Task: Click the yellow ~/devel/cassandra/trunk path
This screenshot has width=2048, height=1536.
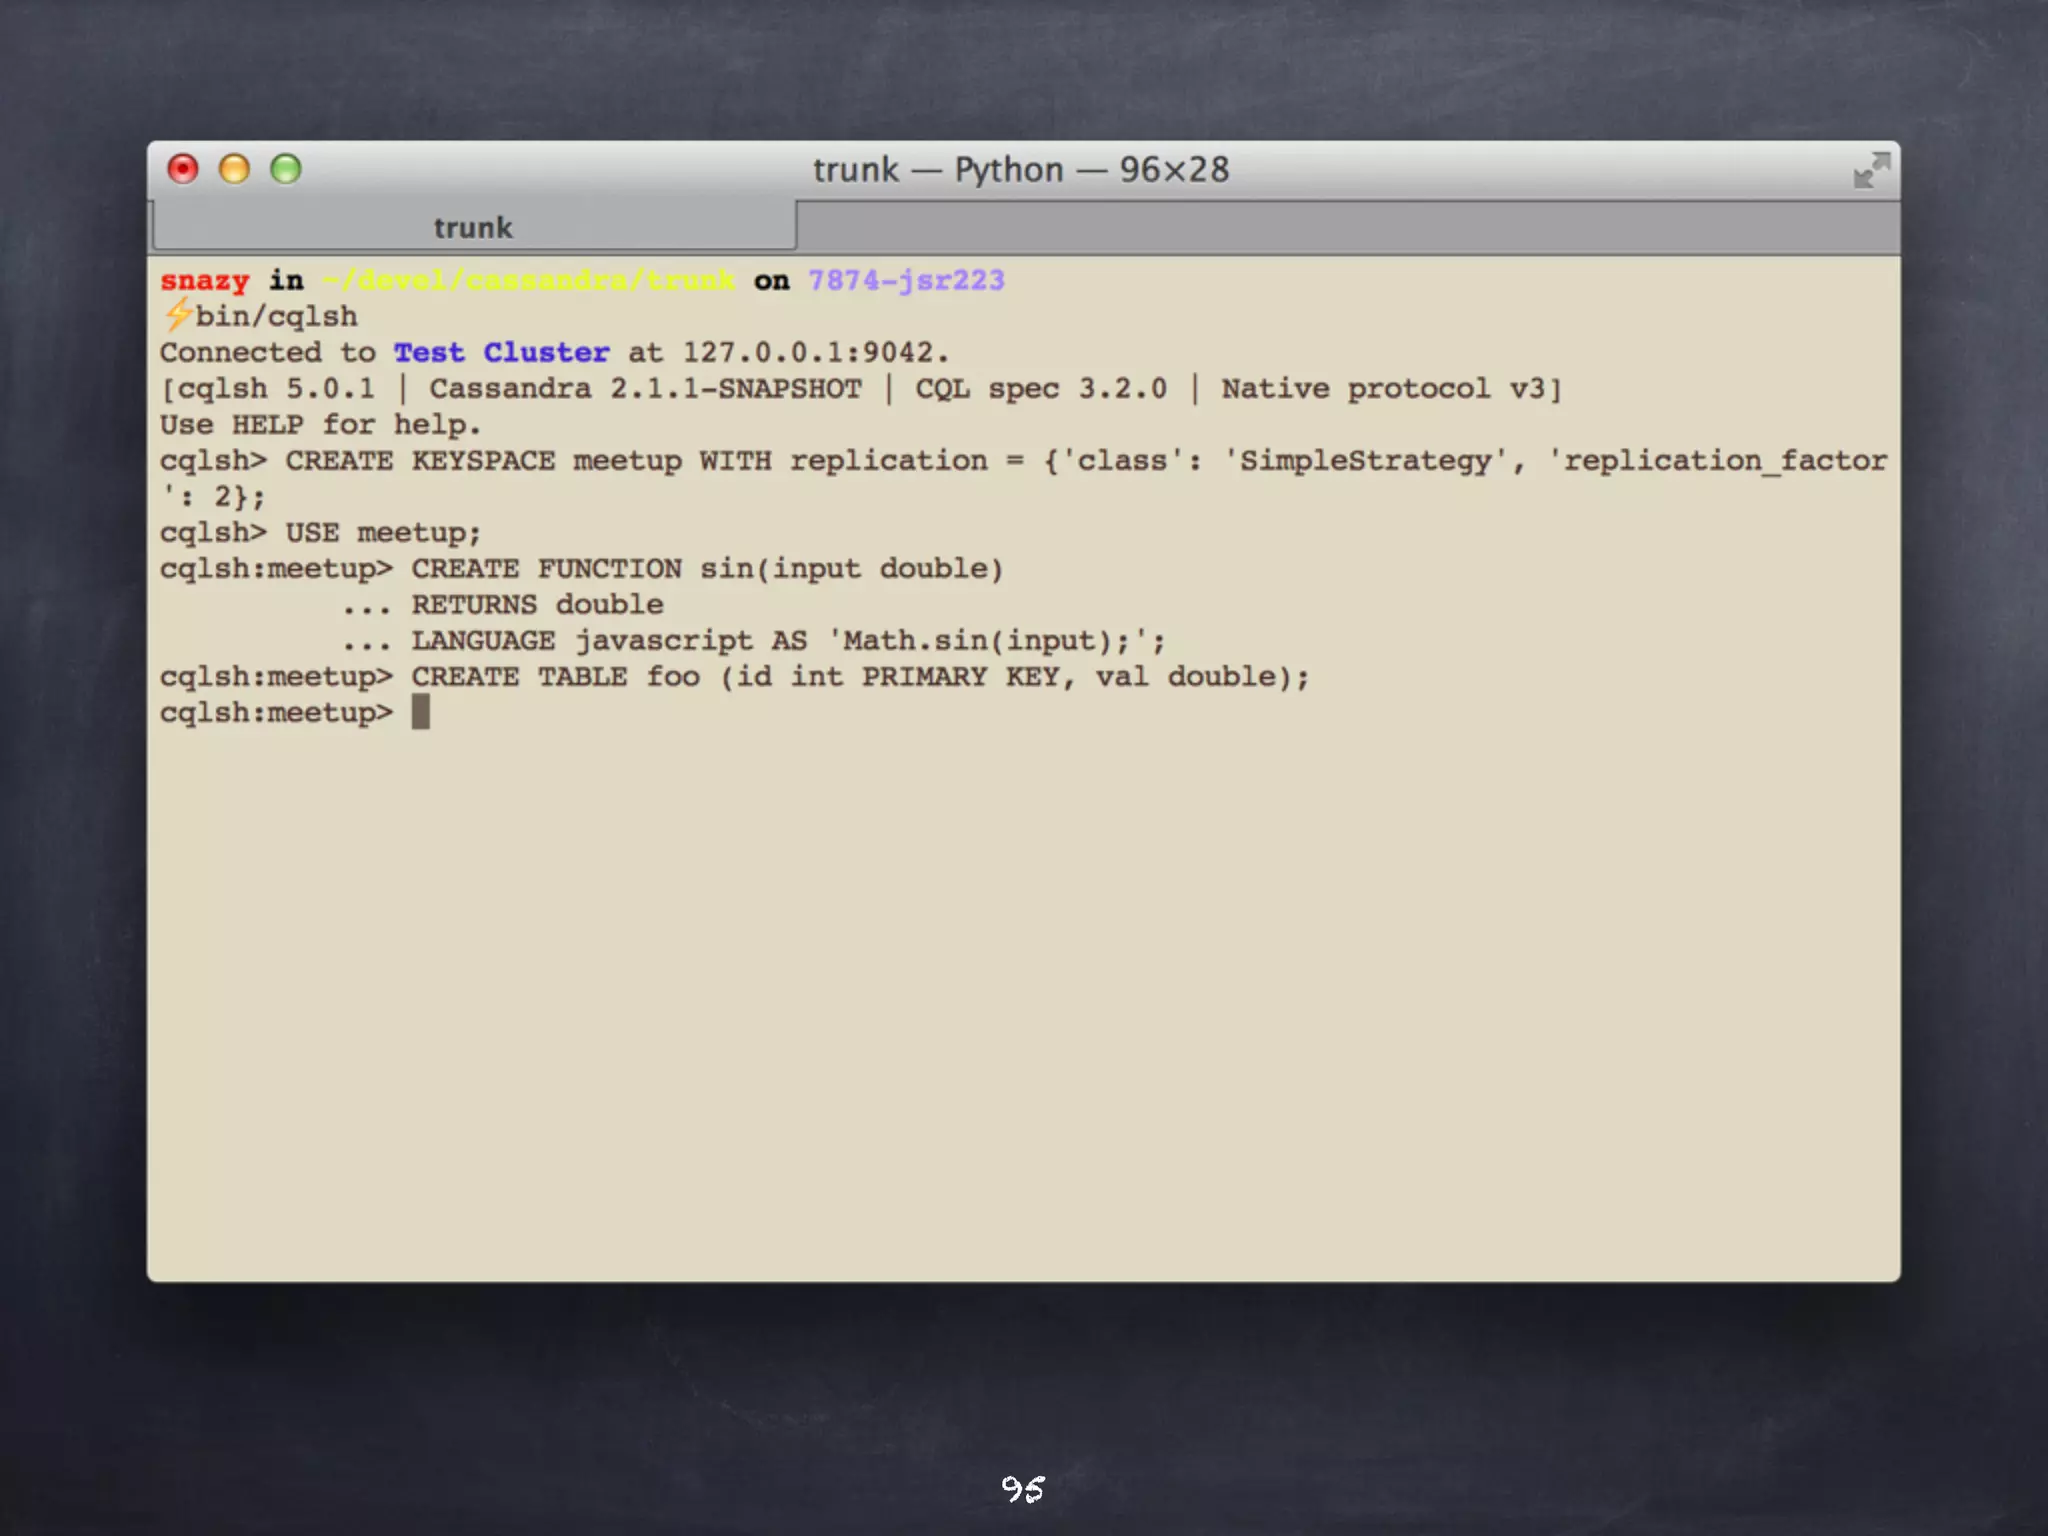Action: [x=529, y=280]
